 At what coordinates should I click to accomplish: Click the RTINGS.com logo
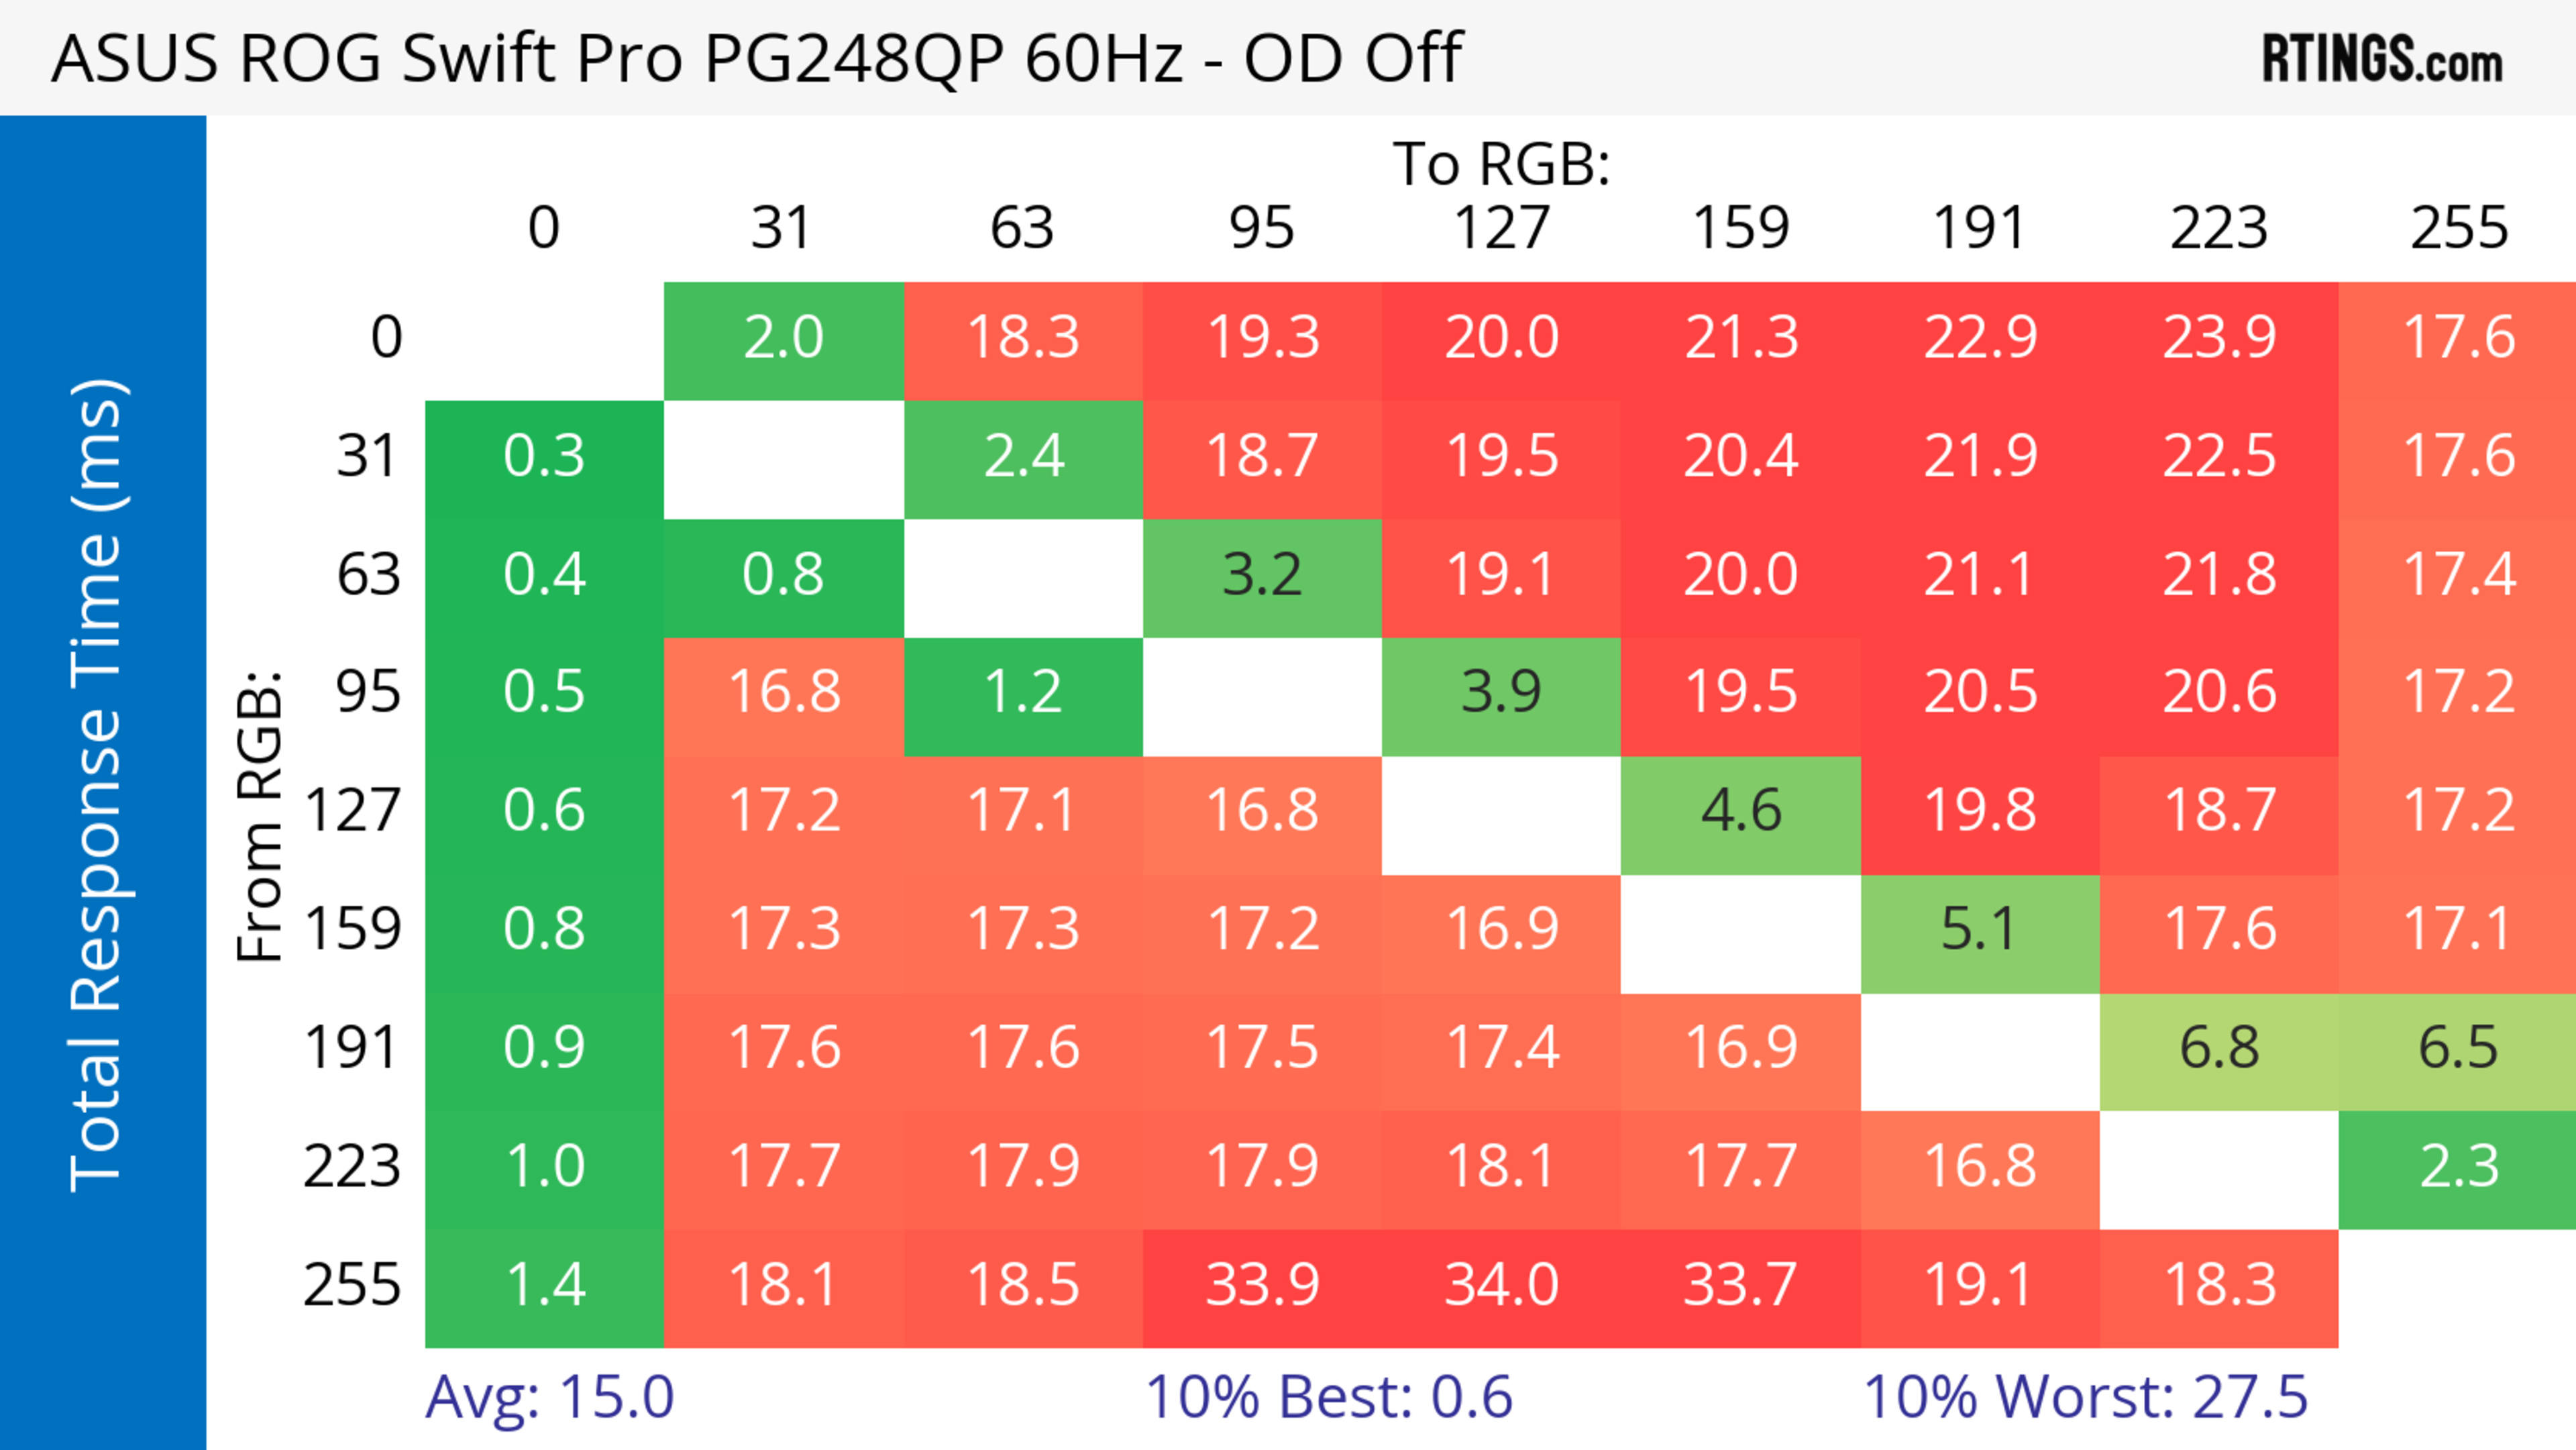(2382, 58)
